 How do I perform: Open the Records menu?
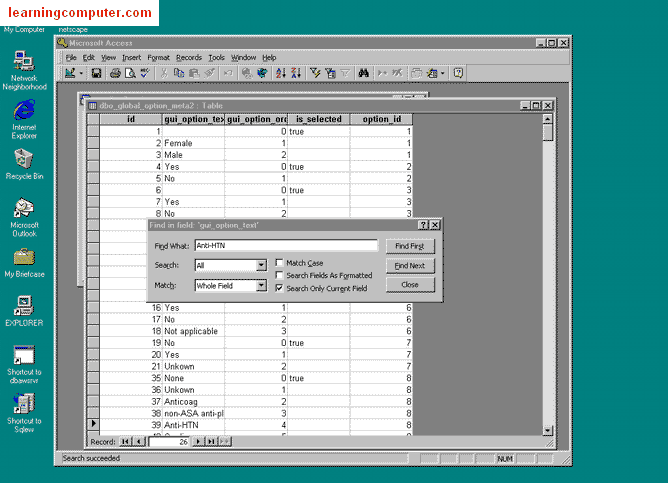click(189, 58)
